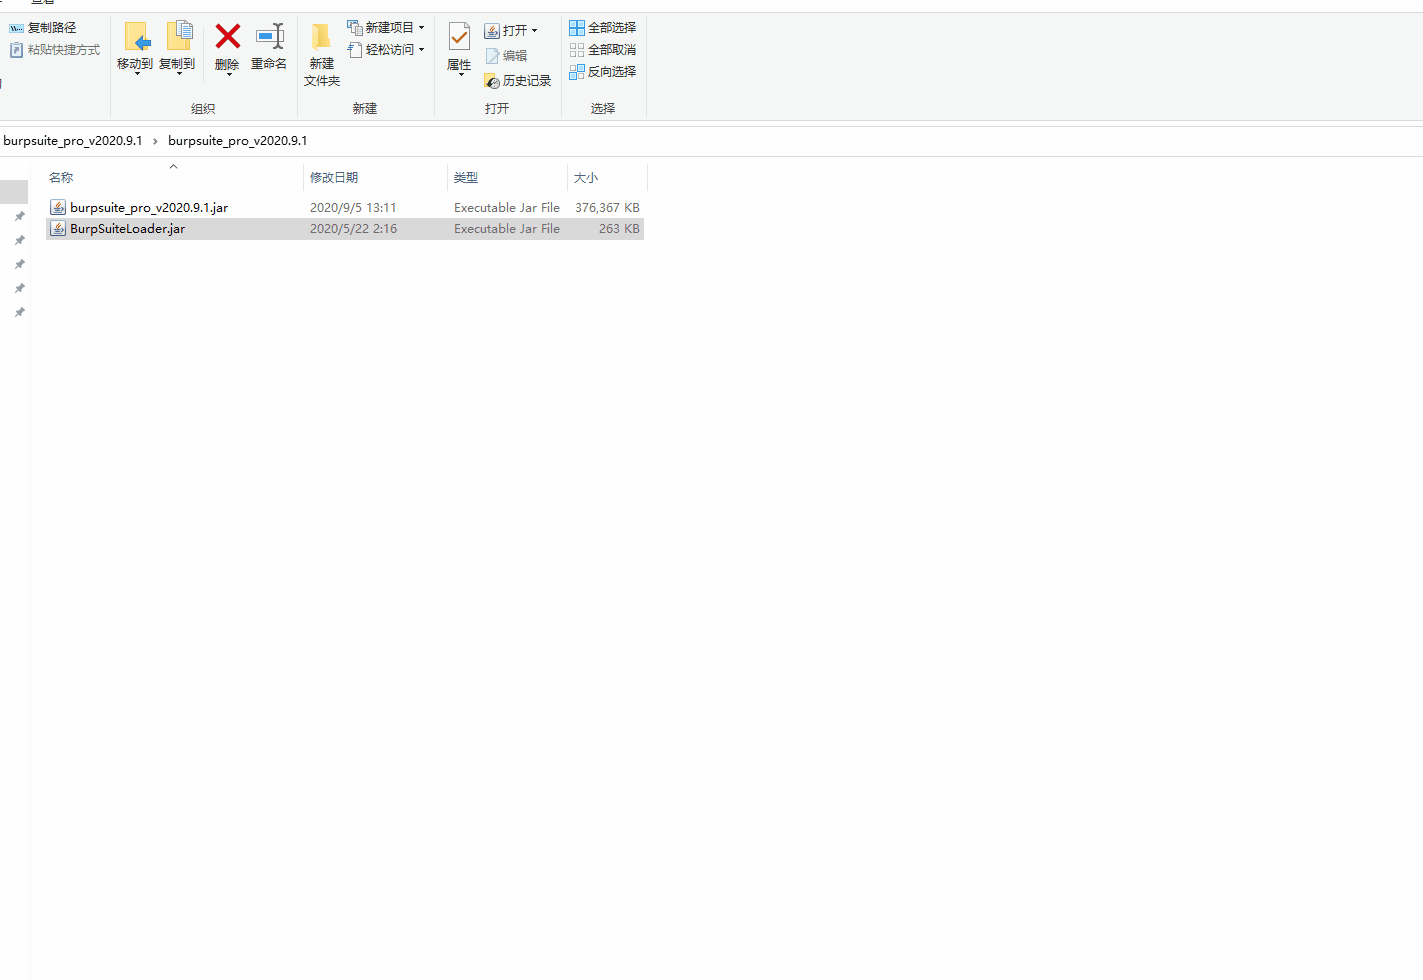Click Select none (全部取消)
Viewport: 1423px width, 980px height.
point(603,50)
